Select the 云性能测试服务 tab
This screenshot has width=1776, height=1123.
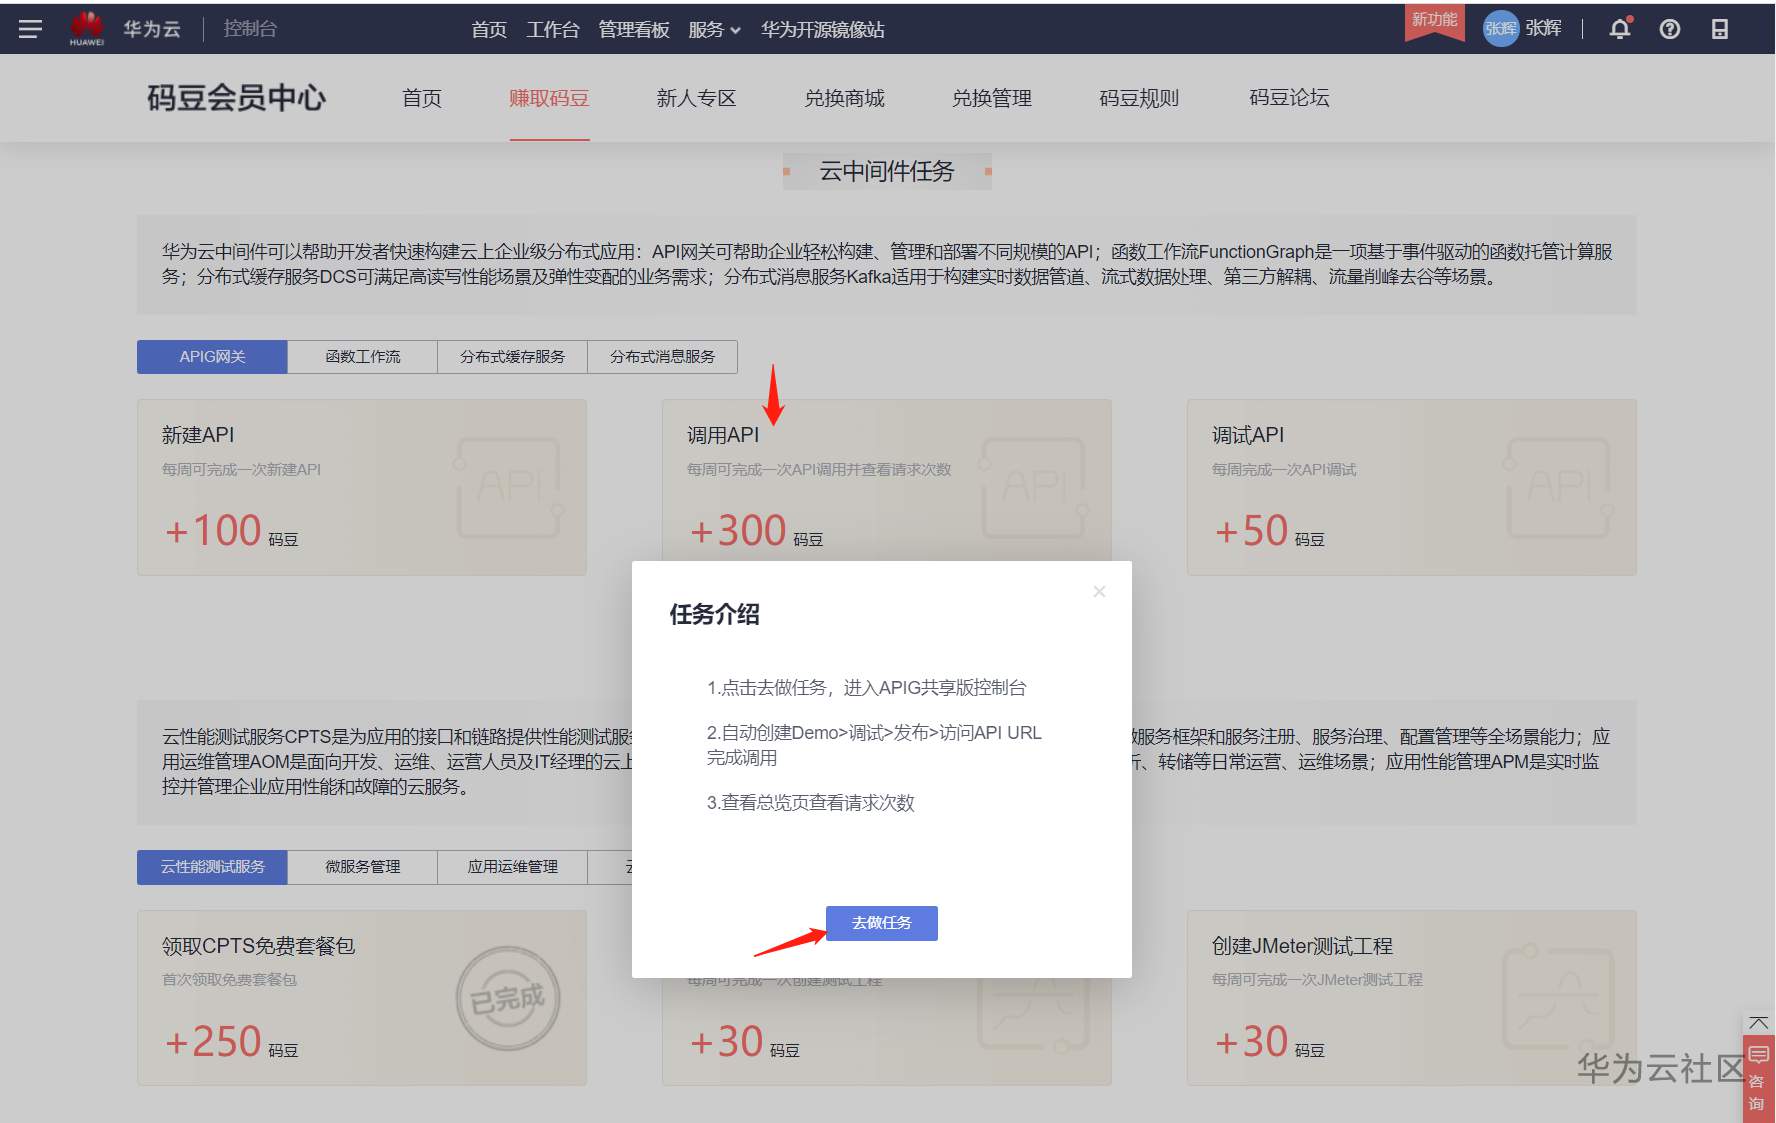click(x=212, y=867)
